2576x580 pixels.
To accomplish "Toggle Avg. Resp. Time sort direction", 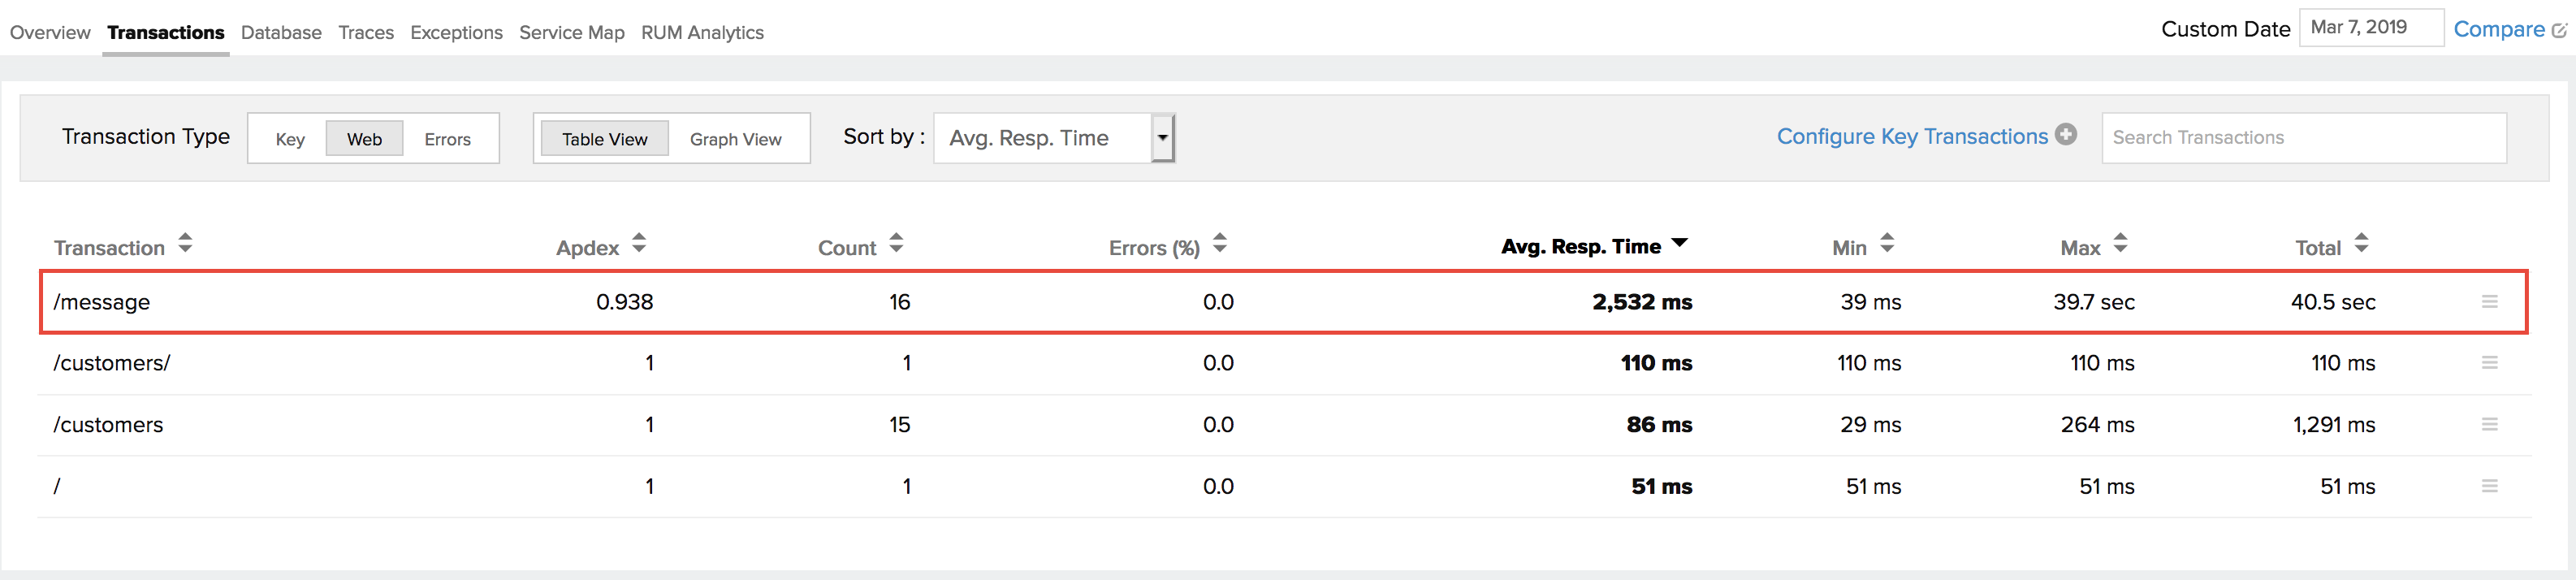I will point(1679,244).
